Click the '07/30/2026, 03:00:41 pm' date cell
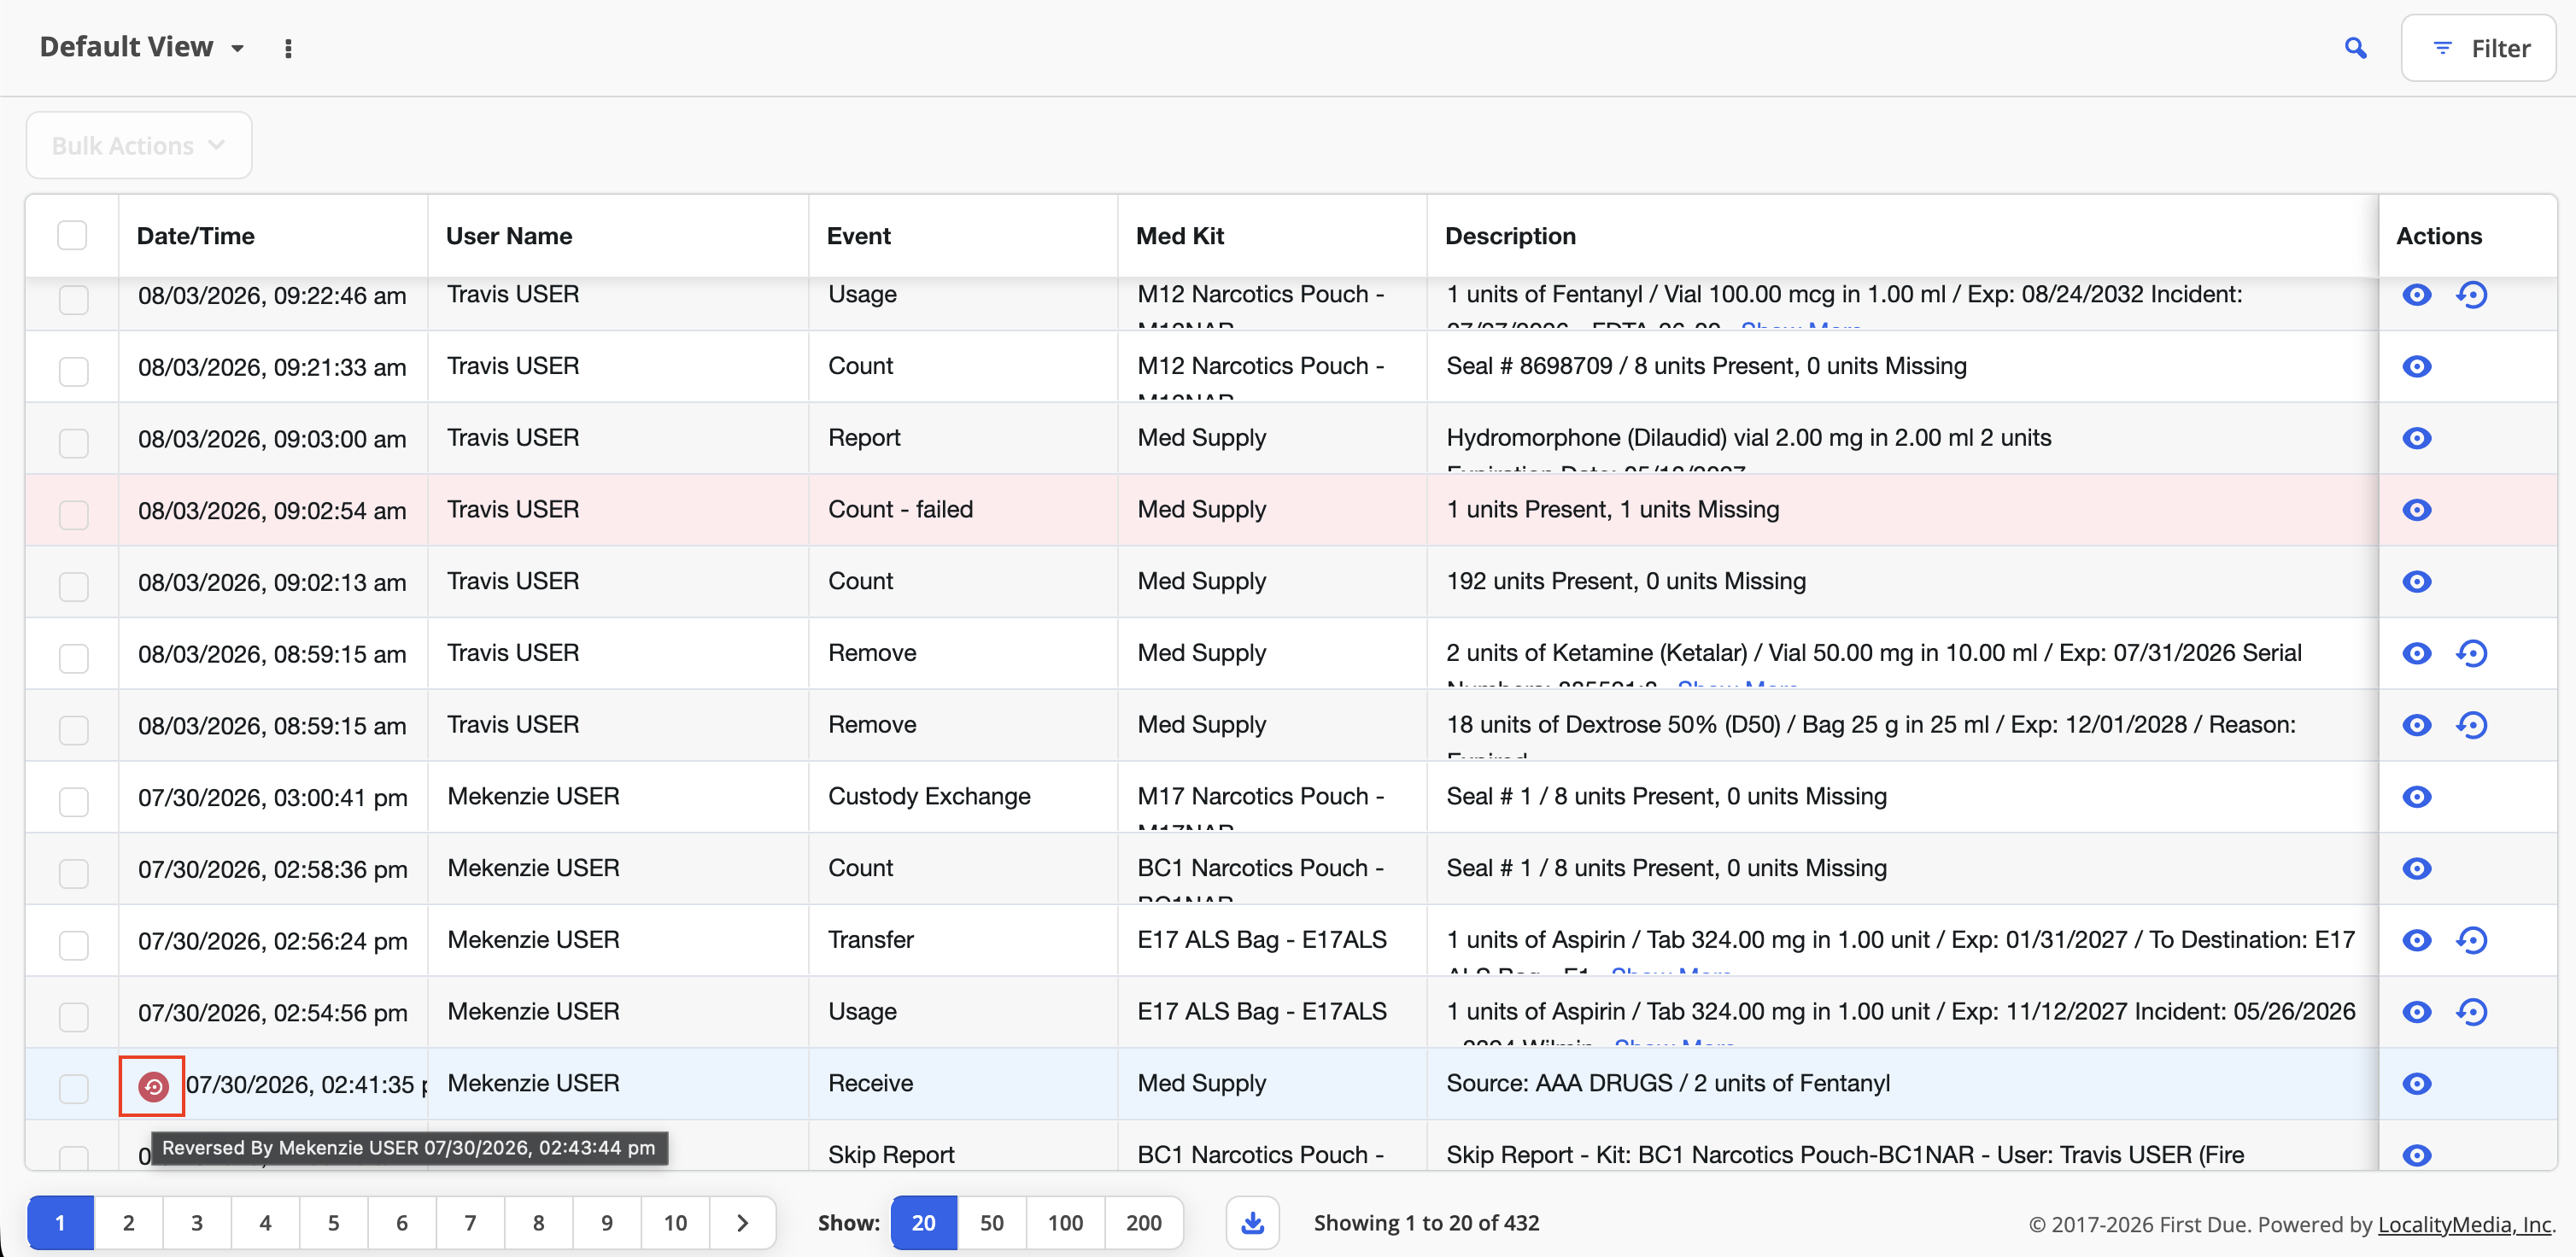 point(273,798)
